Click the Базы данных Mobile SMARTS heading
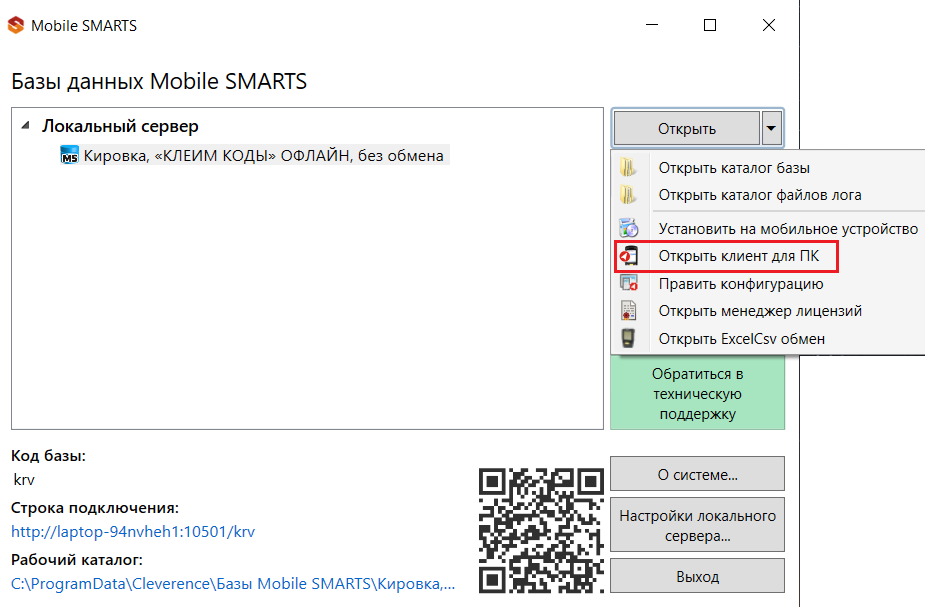This screenshot has height=607, width=925. coord(159,81)
